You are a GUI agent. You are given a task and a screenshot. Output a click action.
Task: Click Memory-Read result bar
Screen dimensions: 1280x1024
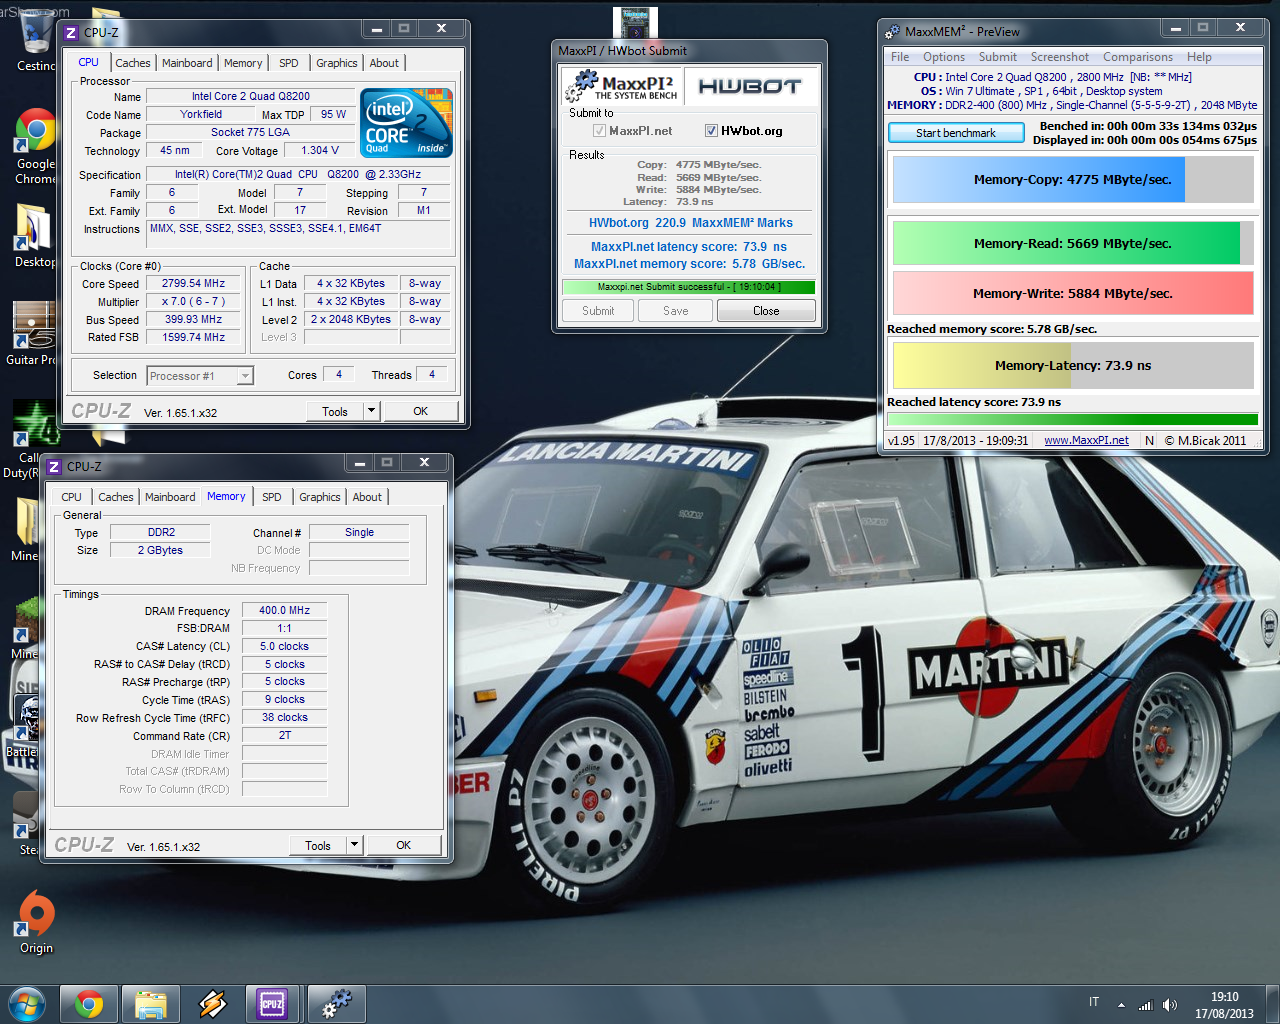pos(1073,243)
